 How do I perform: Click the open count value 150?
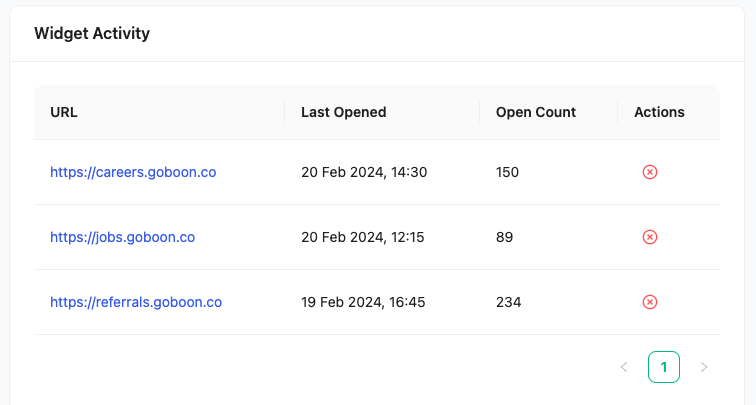(x=507, y=172)
